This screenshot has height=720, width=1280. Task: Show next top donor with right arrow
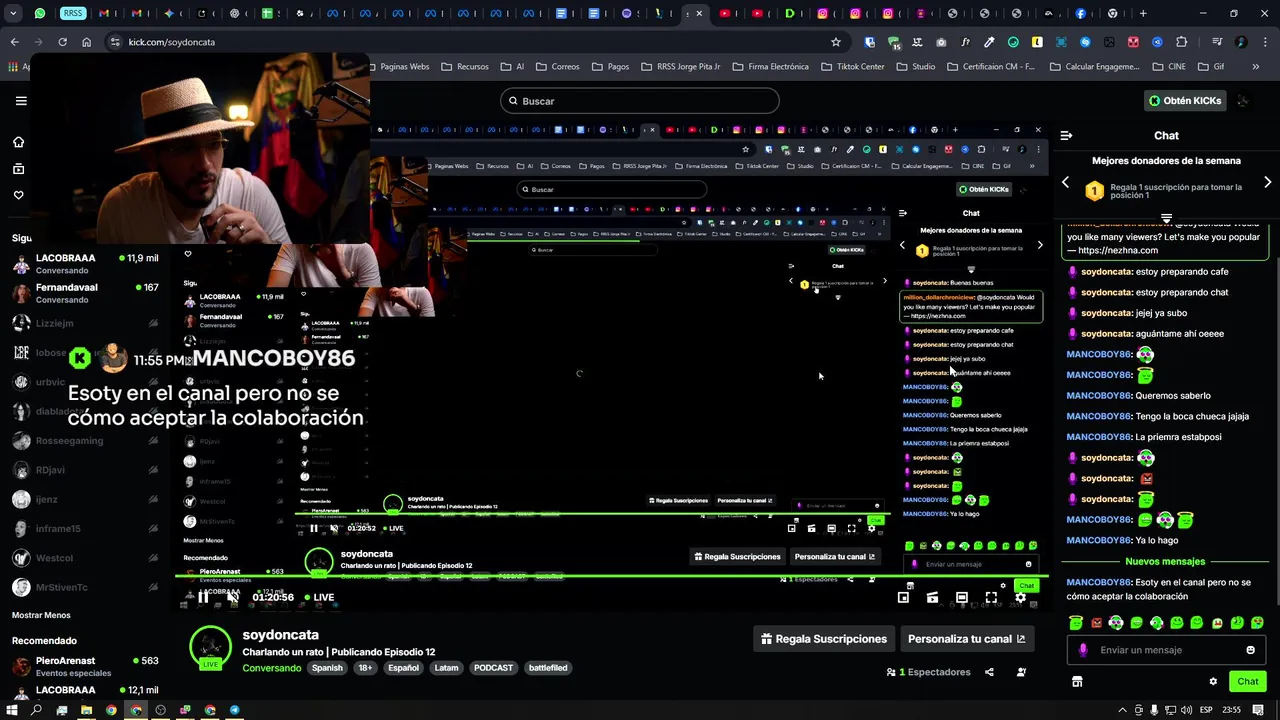point(1267,182)
